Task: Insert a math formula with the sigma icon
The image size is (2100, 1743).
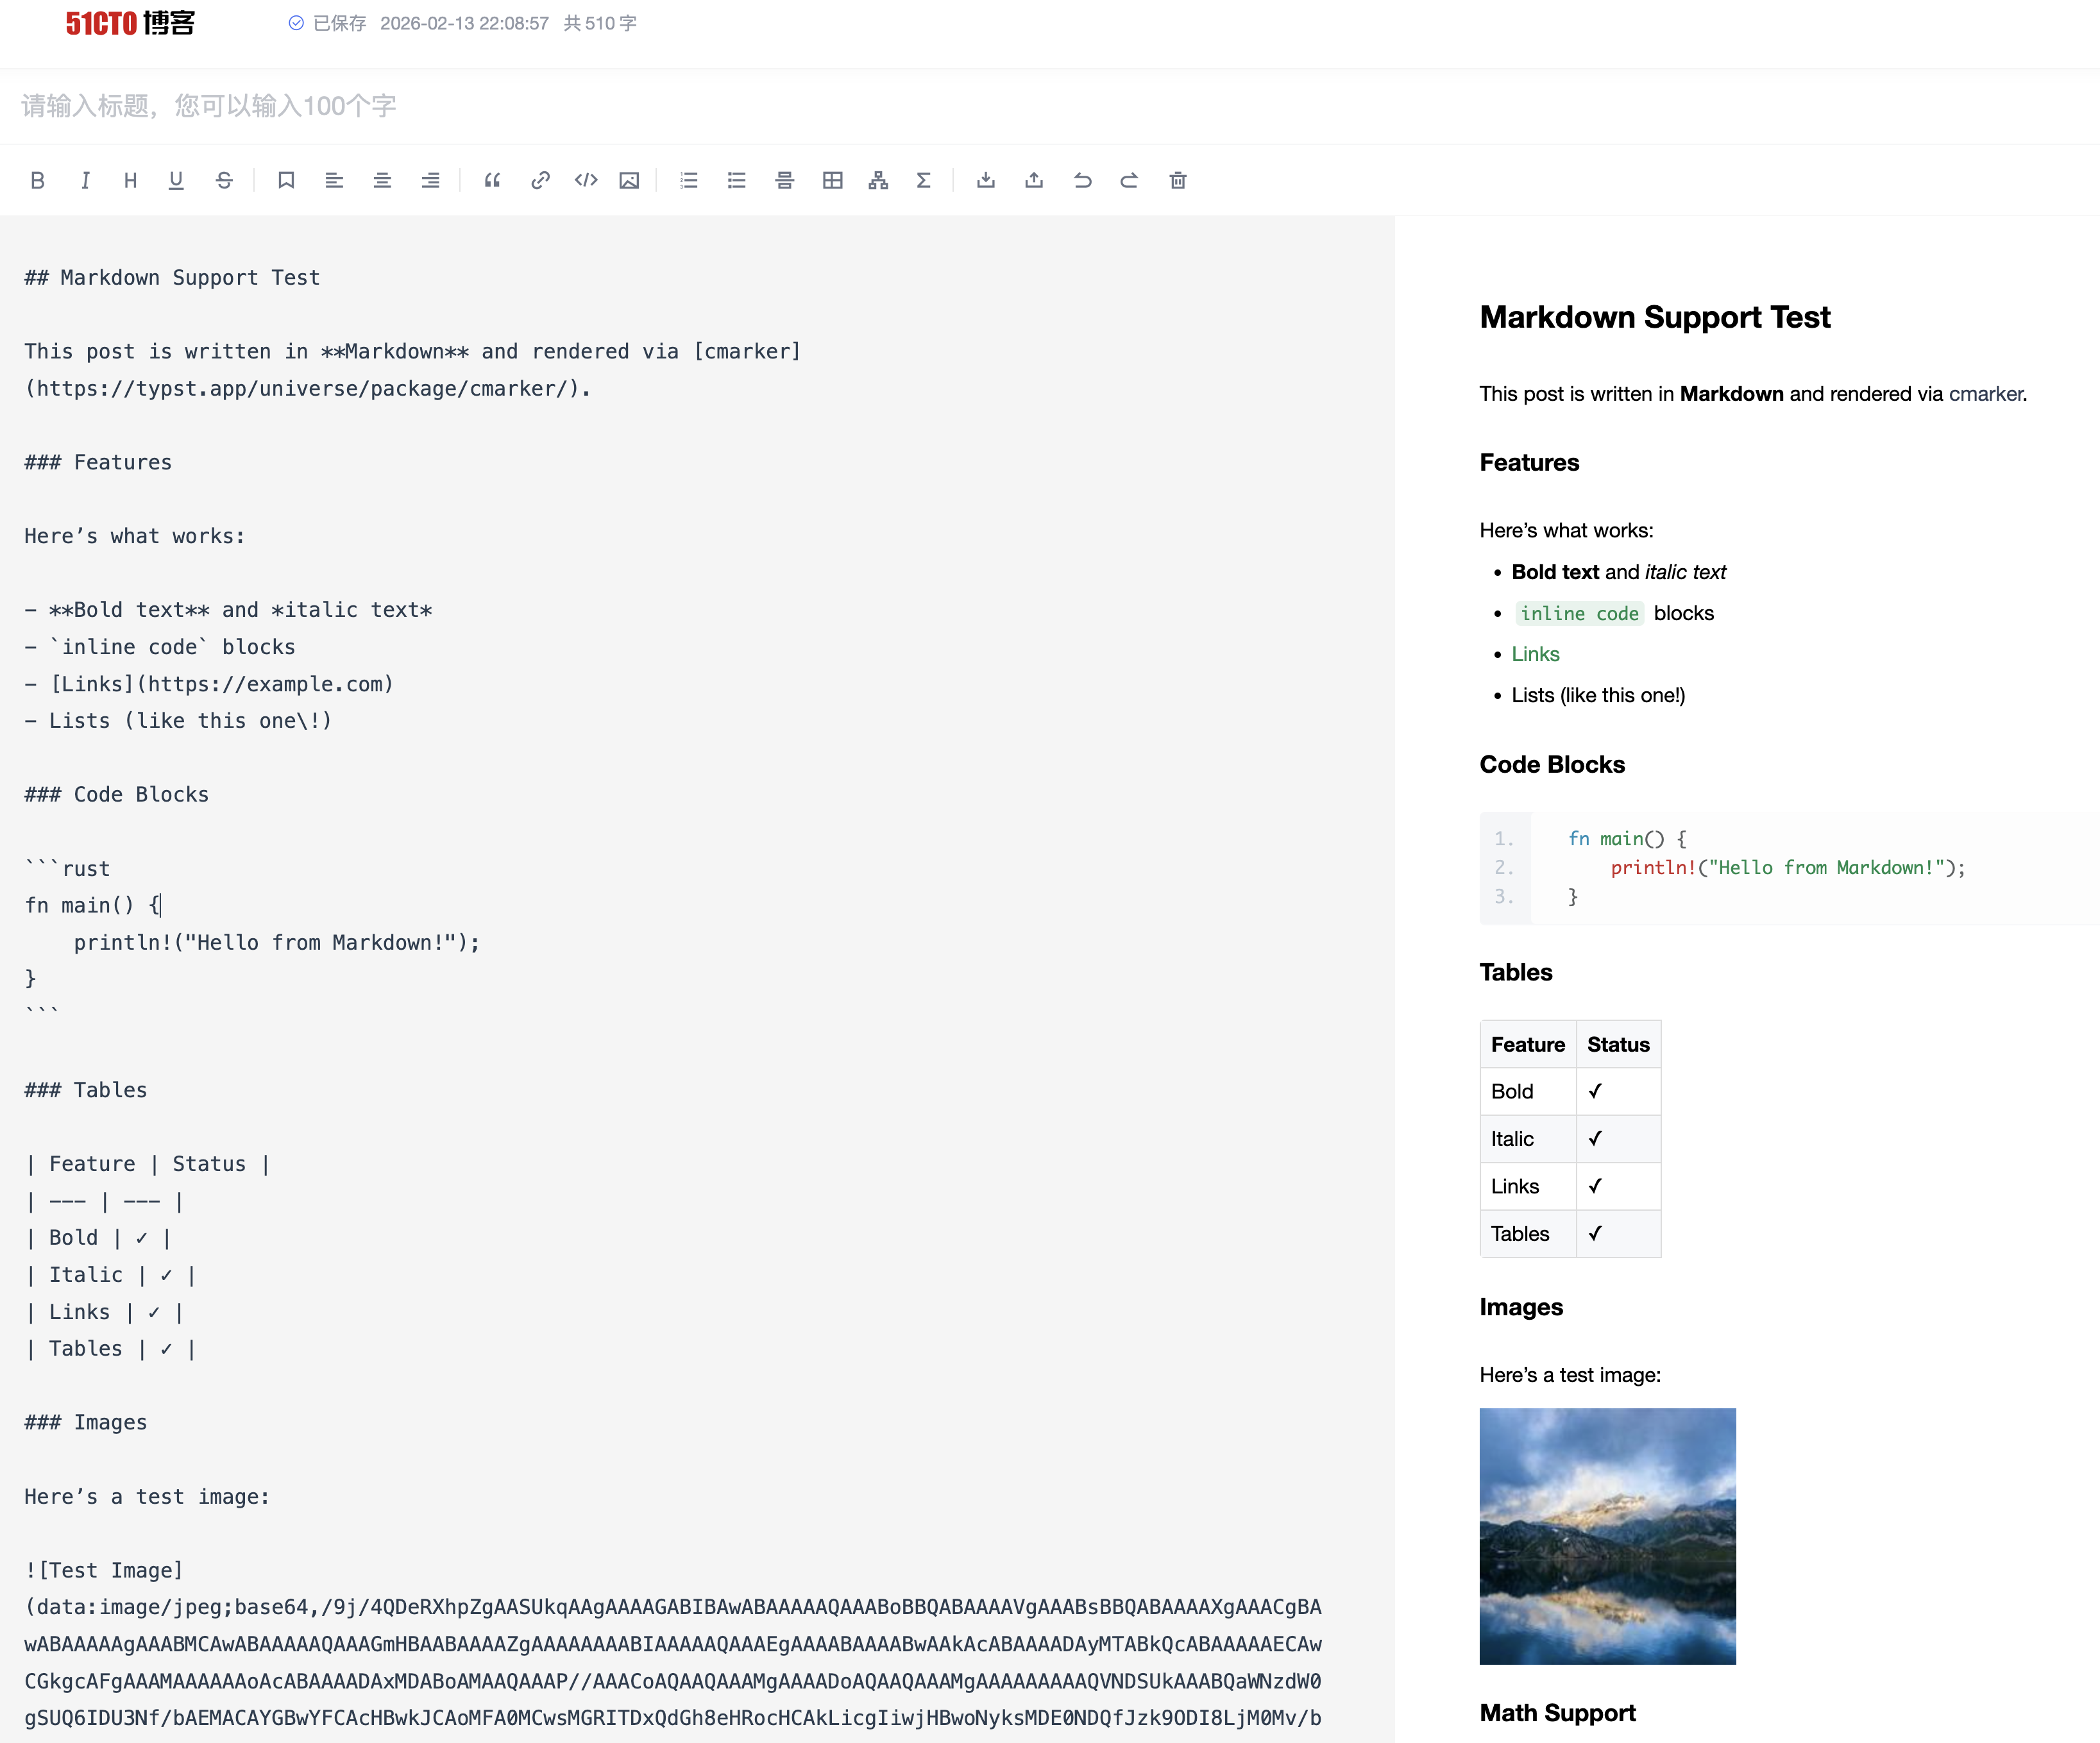Action: [923, 180]
